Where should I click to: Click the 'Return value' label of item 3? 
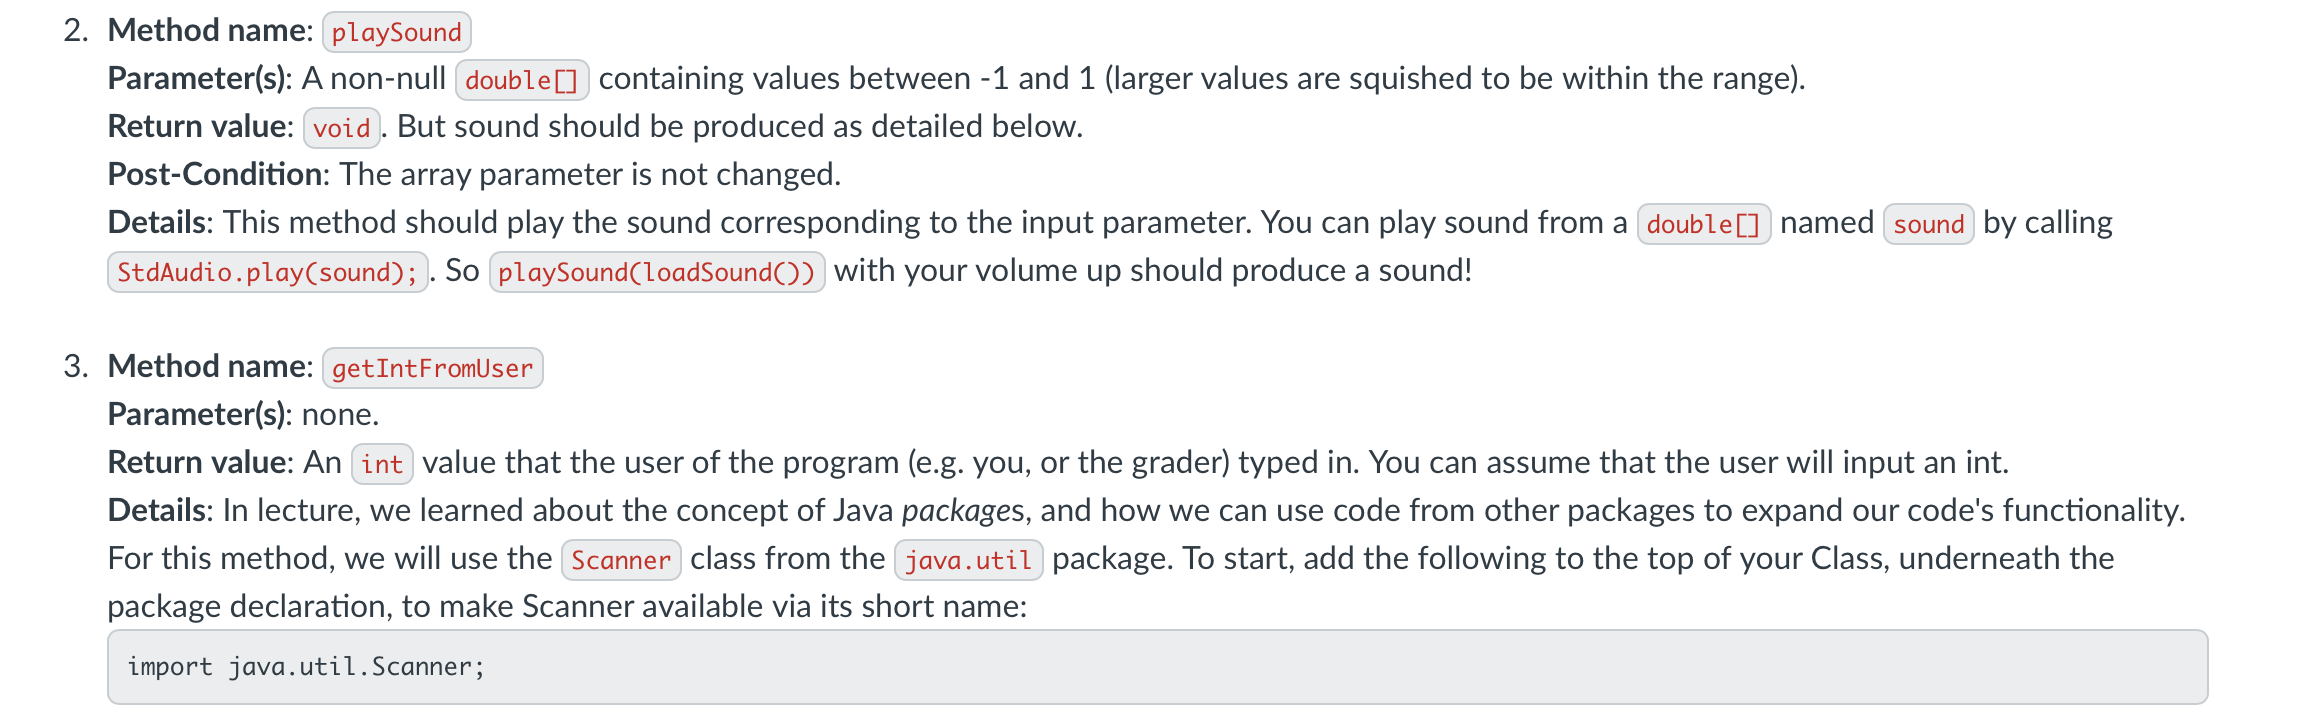click(x=199, y=462)
